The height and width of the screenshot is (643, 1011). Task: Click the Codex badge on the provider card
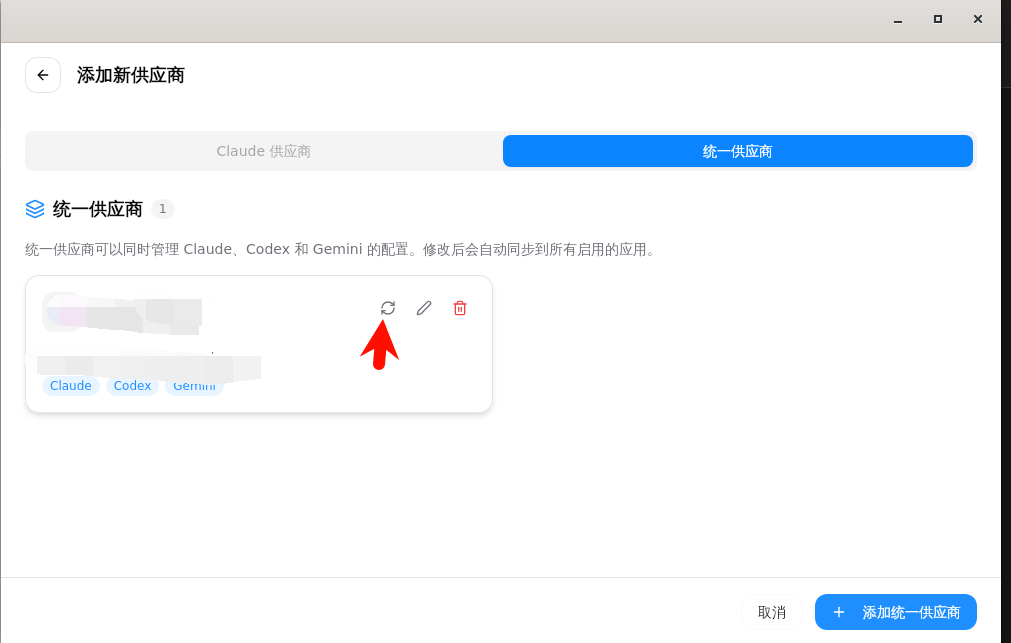pos(132,386)
